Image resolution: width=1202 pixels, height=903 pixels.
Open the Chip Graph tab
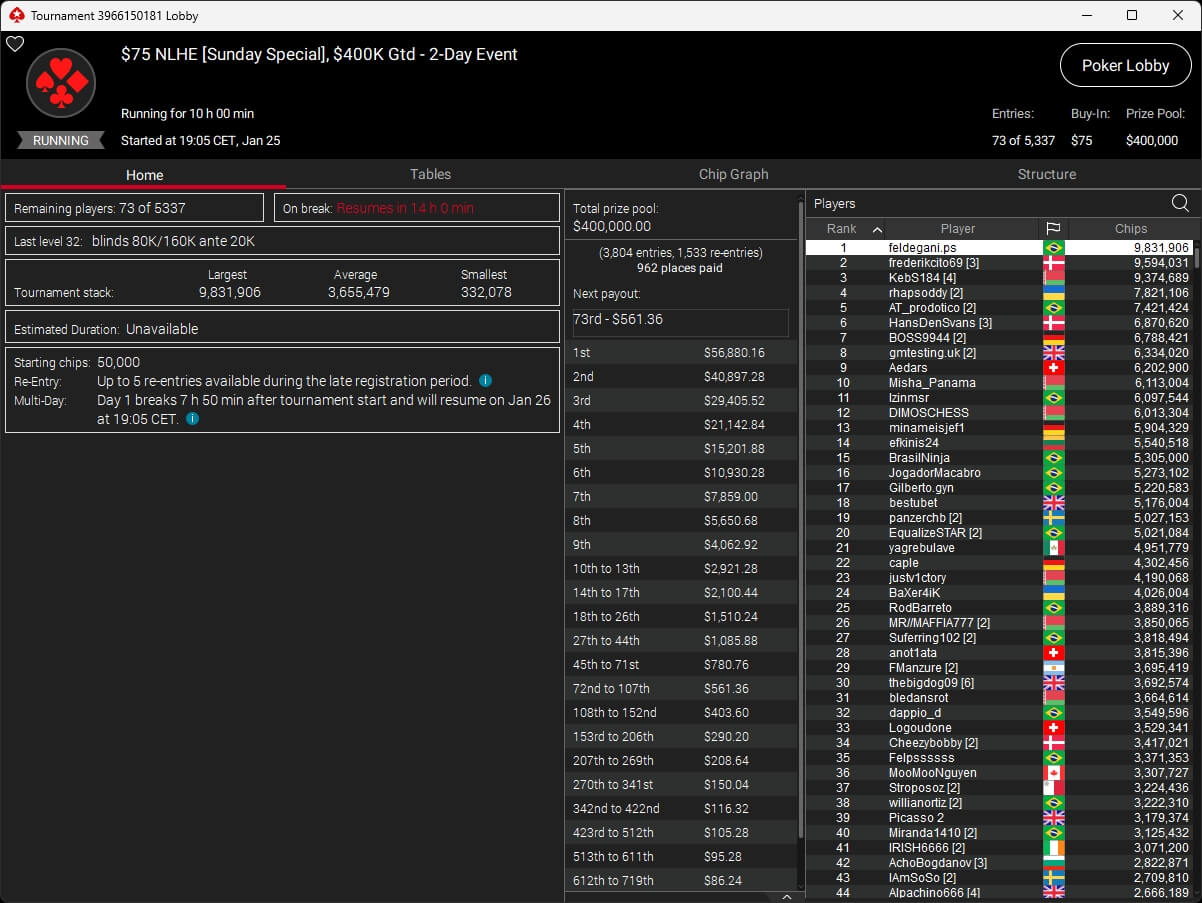coord(733,174)
